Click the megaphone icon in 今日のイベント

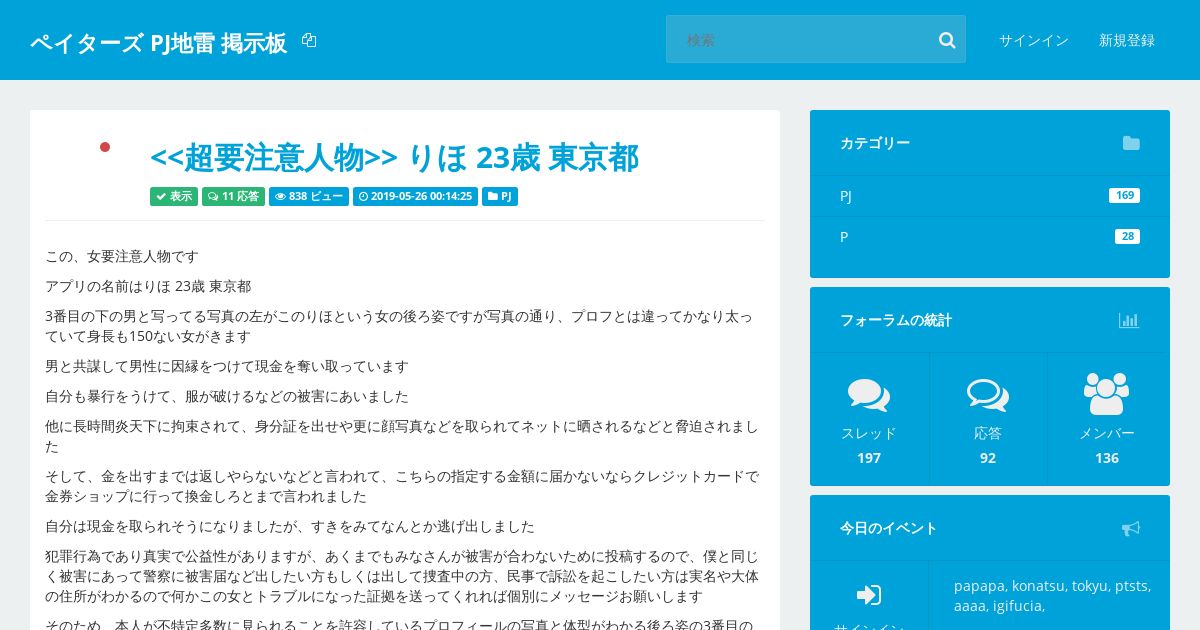coord(1131,528)
